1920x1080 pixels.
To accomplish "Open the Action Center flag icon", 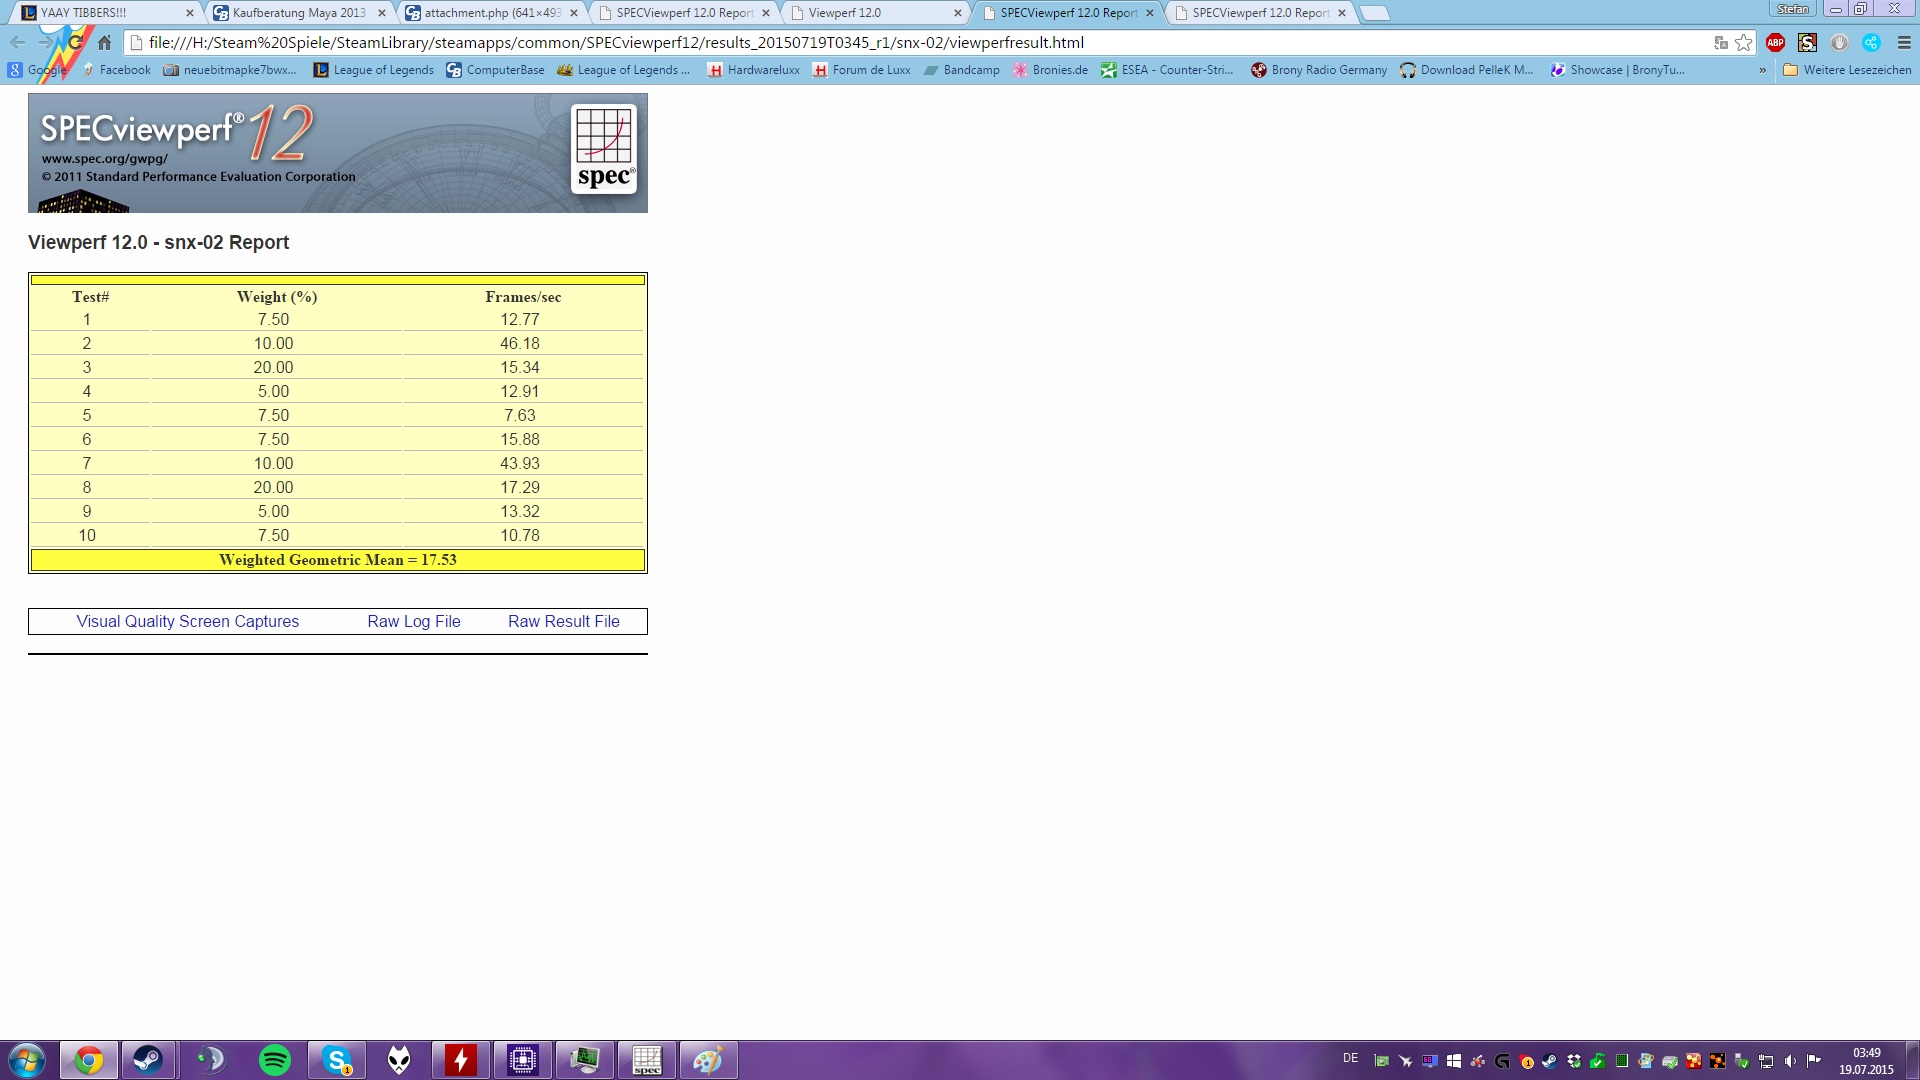I will (1814, 1061).
